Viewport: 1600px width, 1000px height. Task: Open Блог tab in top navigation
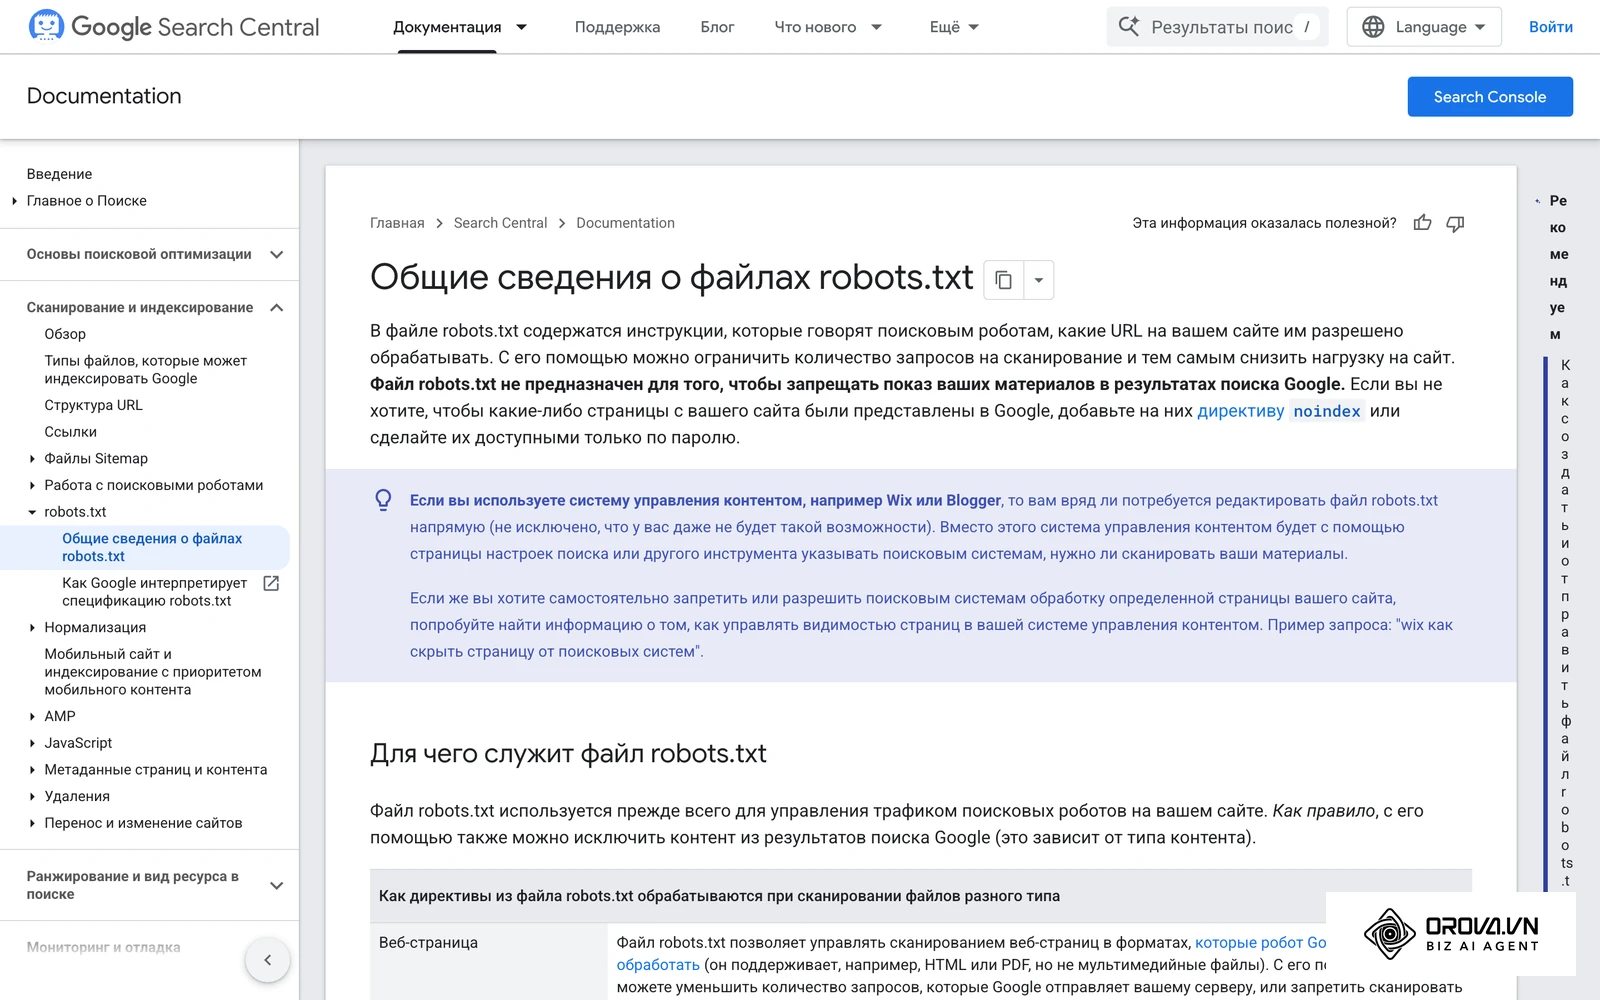[x=717, y=27]
